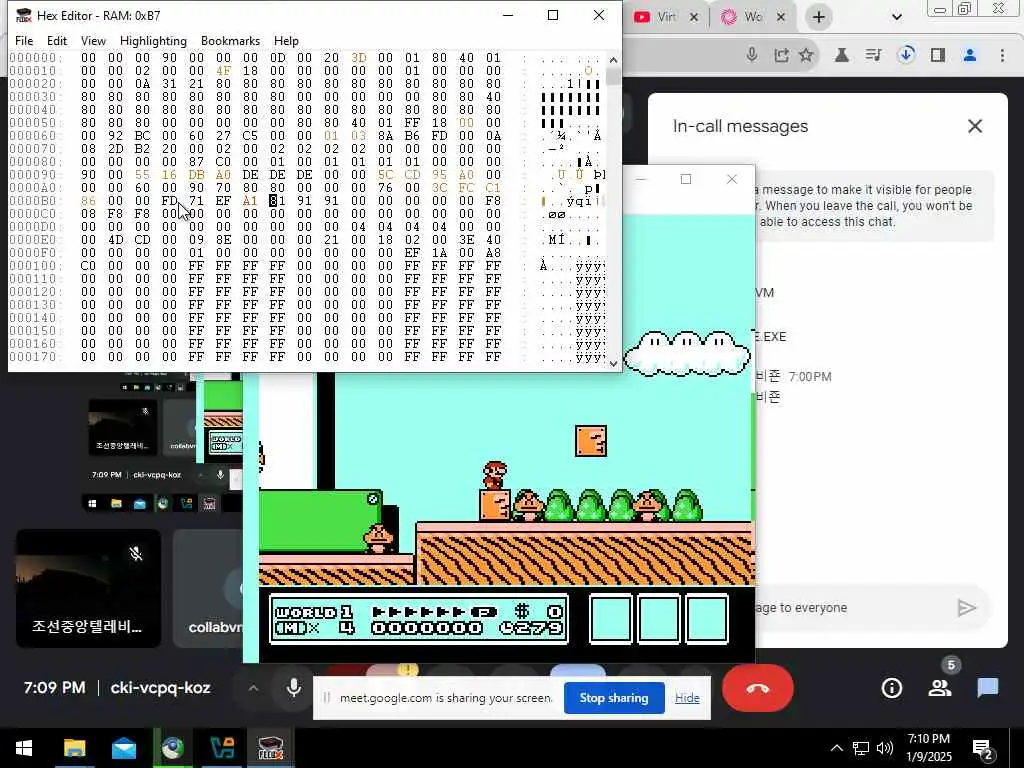Bookmark this tab with the star icon

point(806,55)
